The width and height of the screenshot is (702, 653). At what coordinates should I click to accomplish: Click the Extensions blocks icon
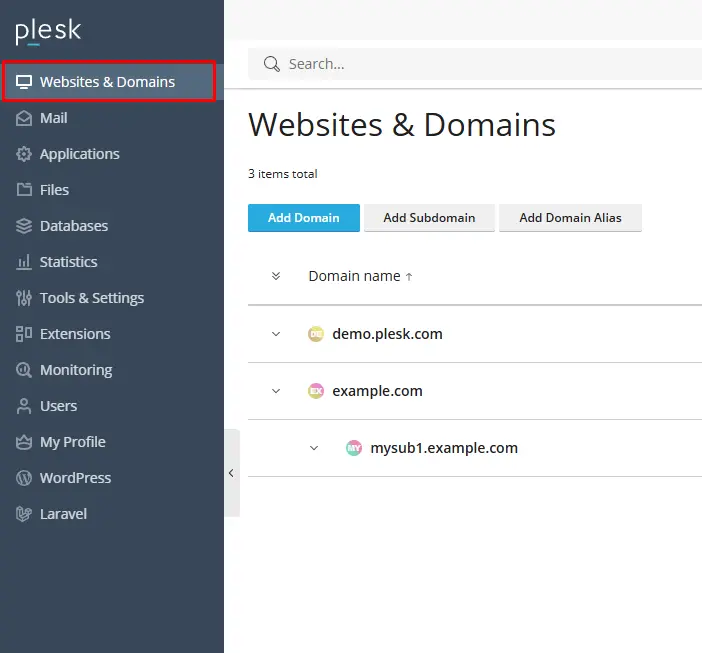point(24,334)
